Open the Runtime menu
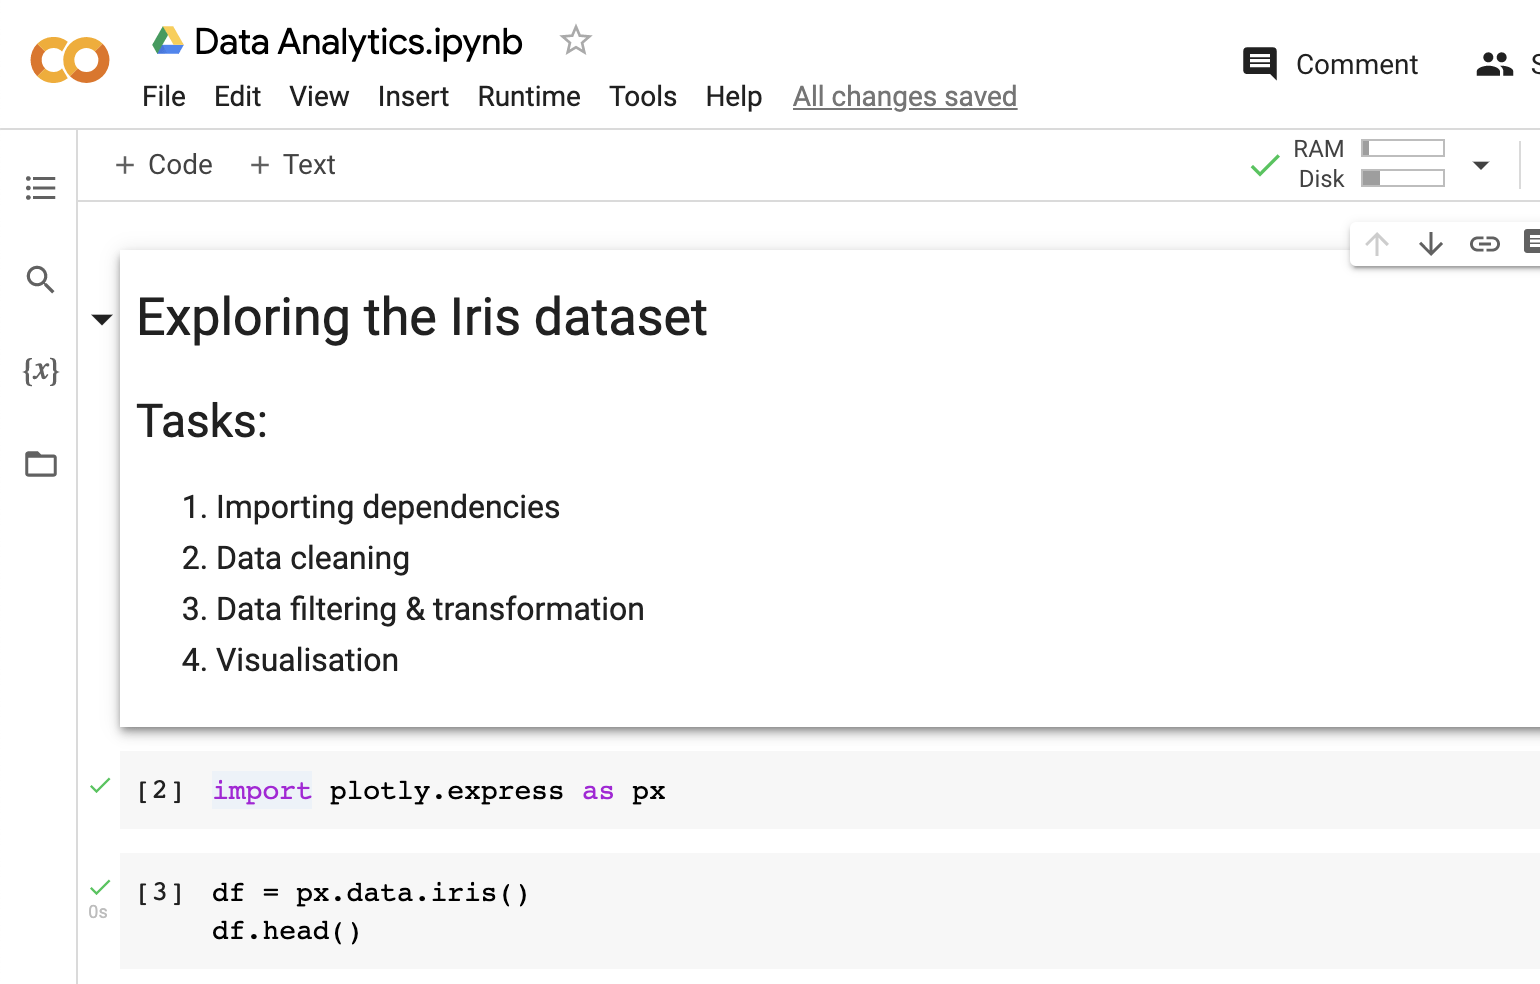This screenshot has width=1540, height=984. coord(529,96)
